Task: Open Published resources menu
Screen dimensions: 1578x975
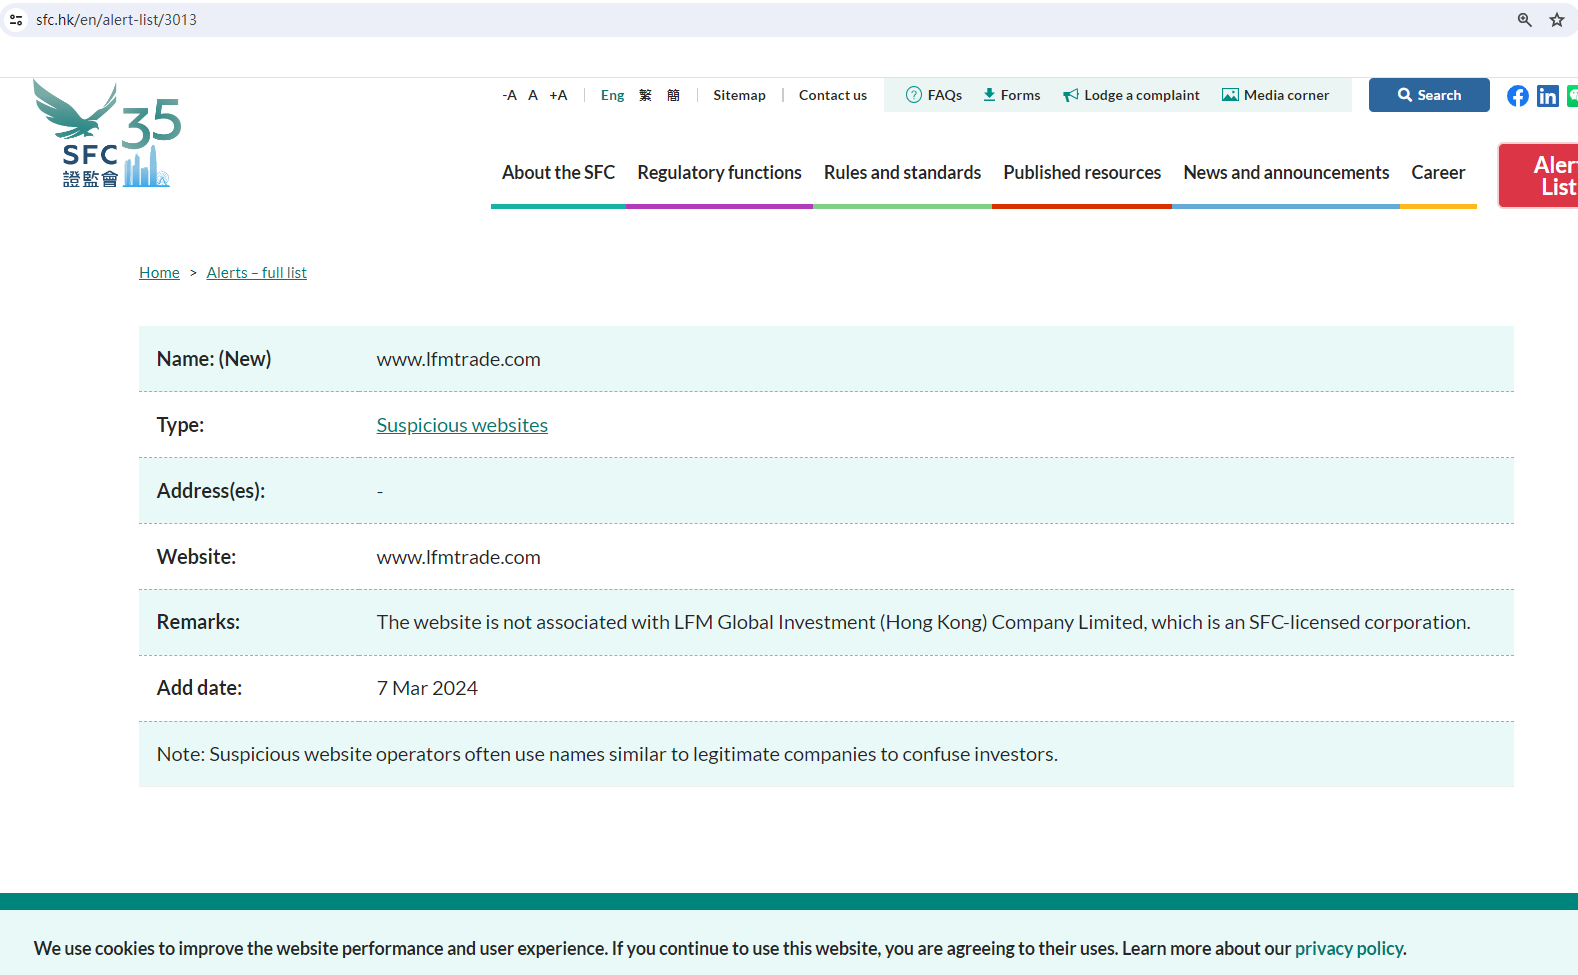Action: (x=1081, y=173)
